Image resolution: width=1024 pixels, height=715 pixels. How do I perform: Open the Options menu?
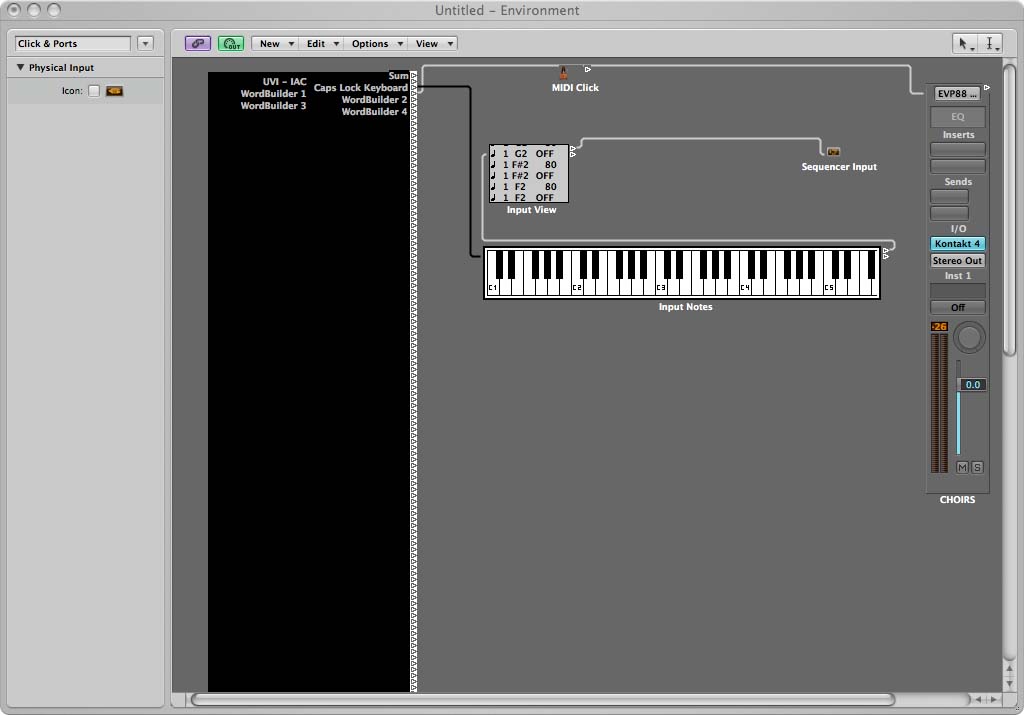(x=376, y=44)
